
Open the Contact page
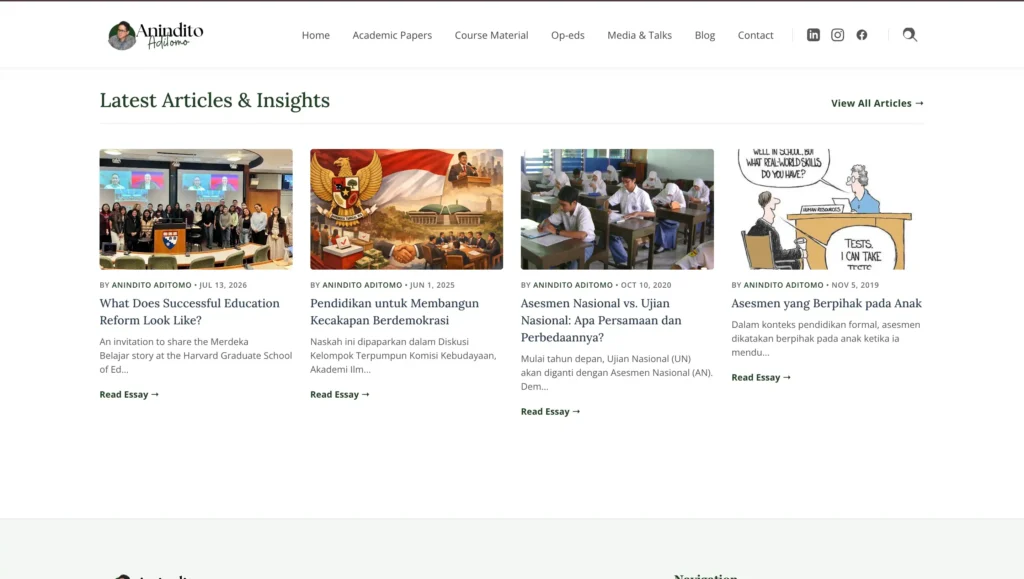click(x=755, y=35)
